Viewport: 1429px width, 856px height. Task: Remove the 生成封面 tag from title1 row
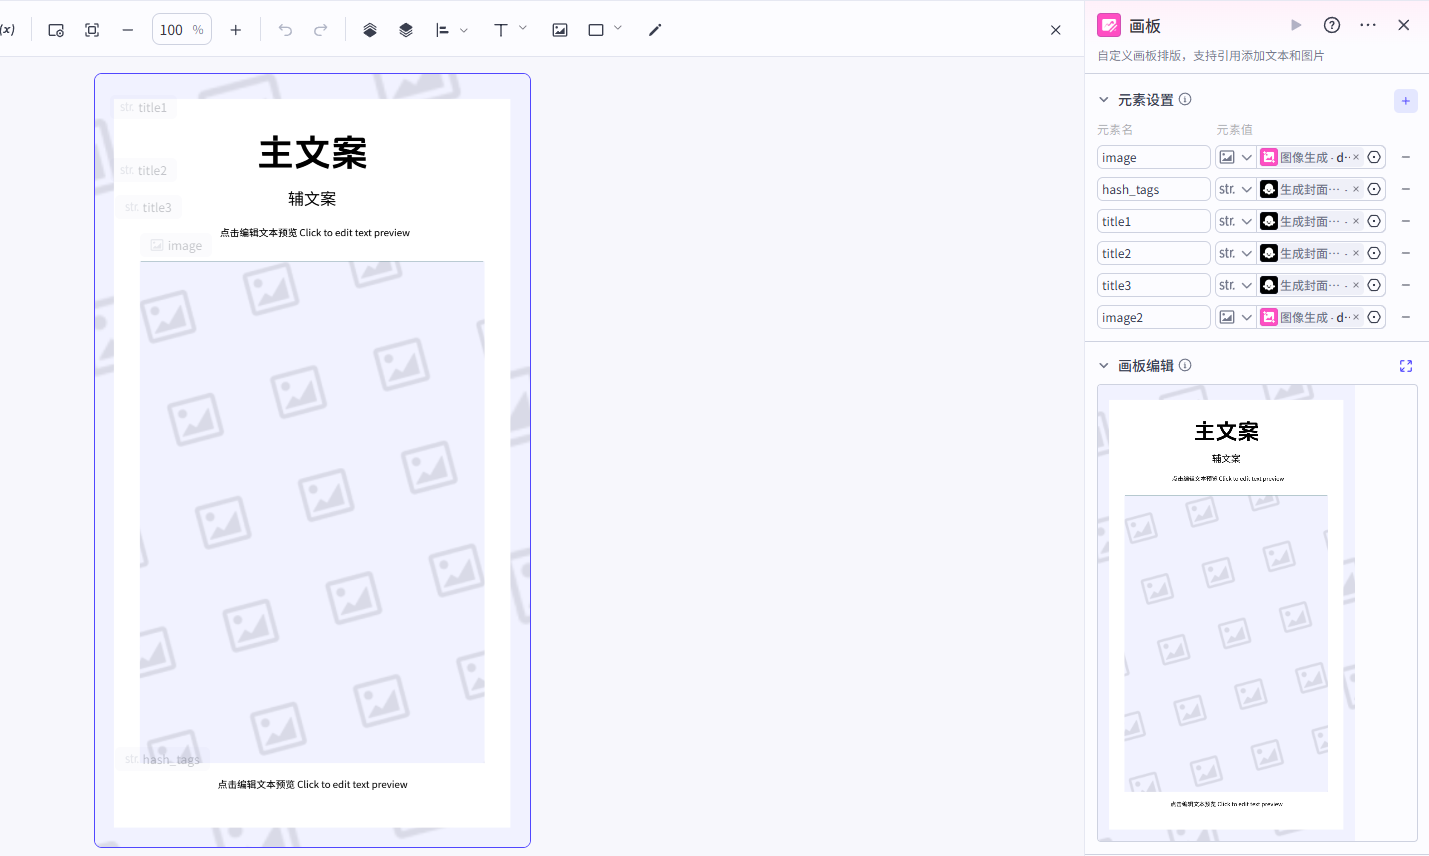(1355, 221)
